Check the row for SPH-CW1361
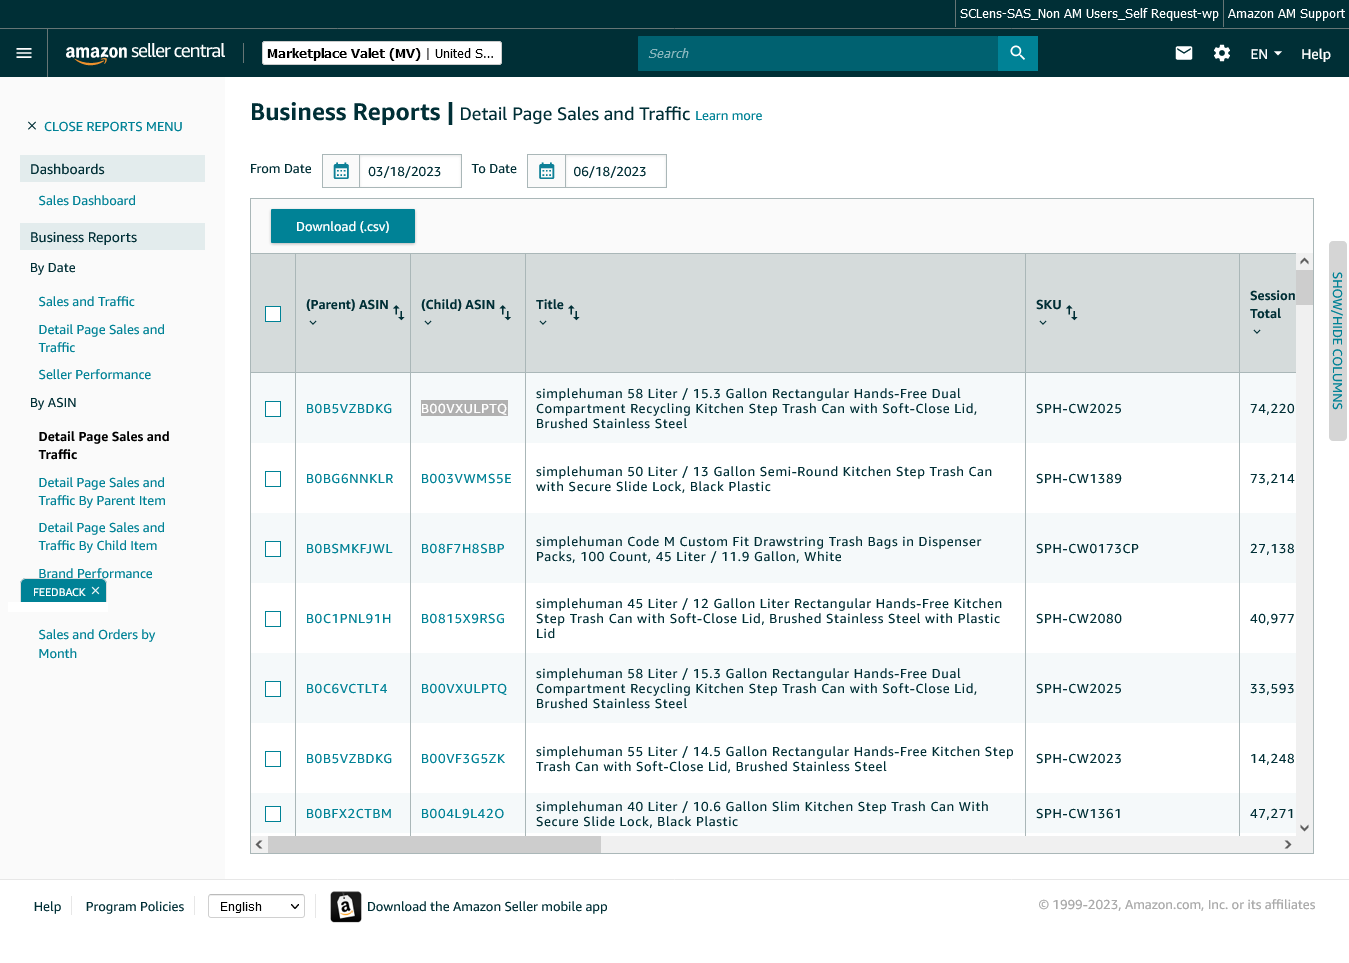Screen dimensions: 1349x963 pyautogui.click(x=273, y=814)
